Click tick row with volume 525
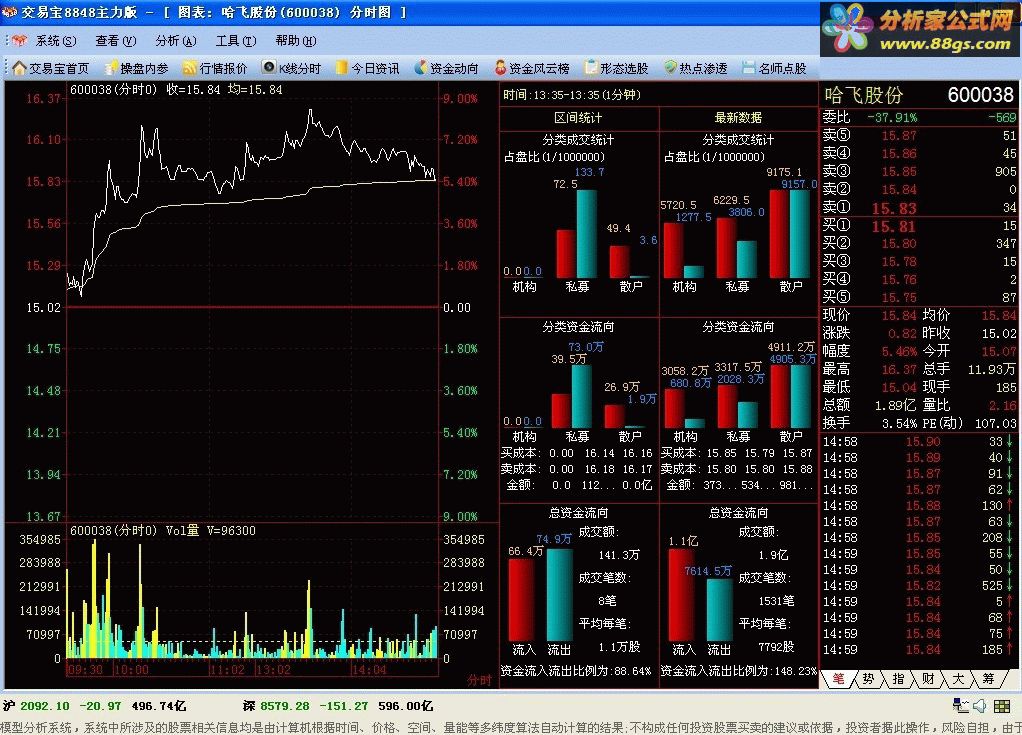The height and width of the screenshot is (735, 1022). (x=919, y=586)
